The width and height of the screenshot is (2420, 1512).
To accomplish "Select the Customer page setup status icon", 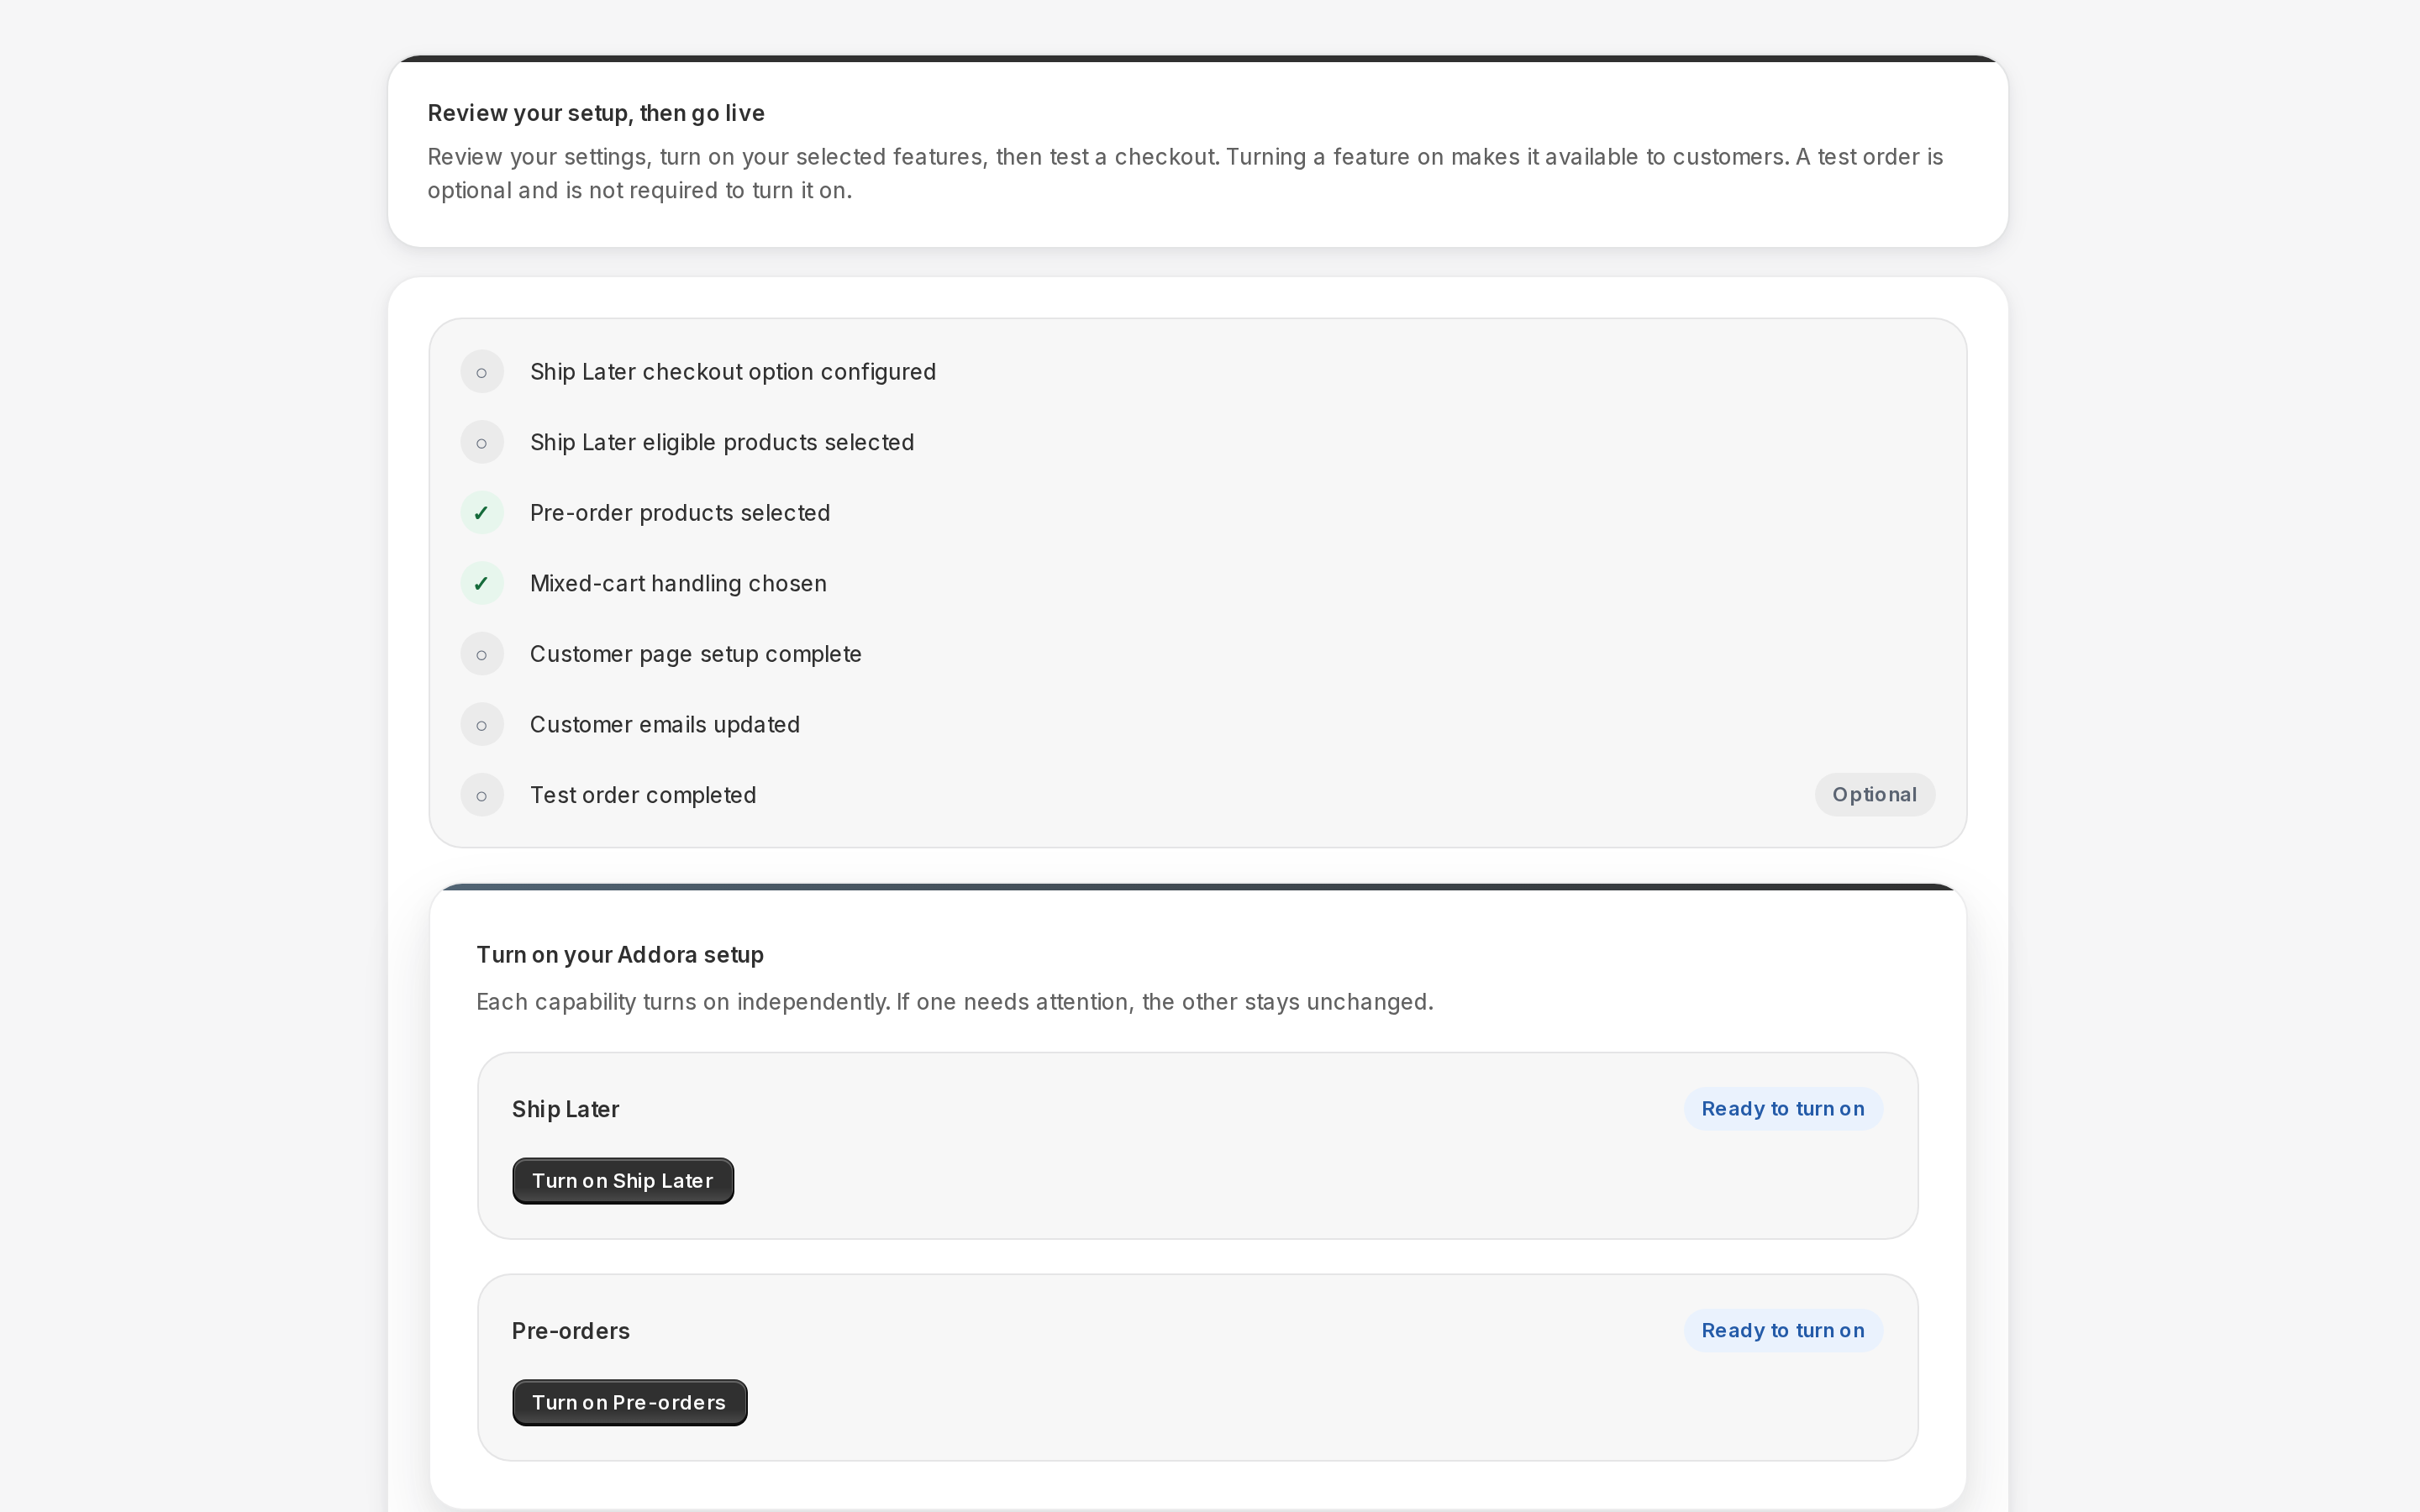I will [x=482, y=654].
